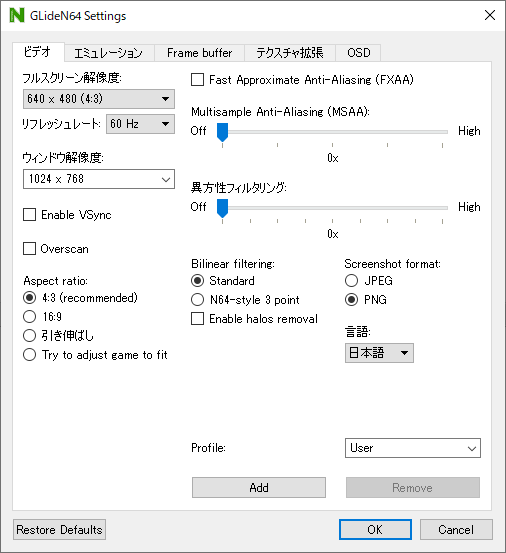
Task: Click the High label of MSAA slider
Action: click(469, 131)
